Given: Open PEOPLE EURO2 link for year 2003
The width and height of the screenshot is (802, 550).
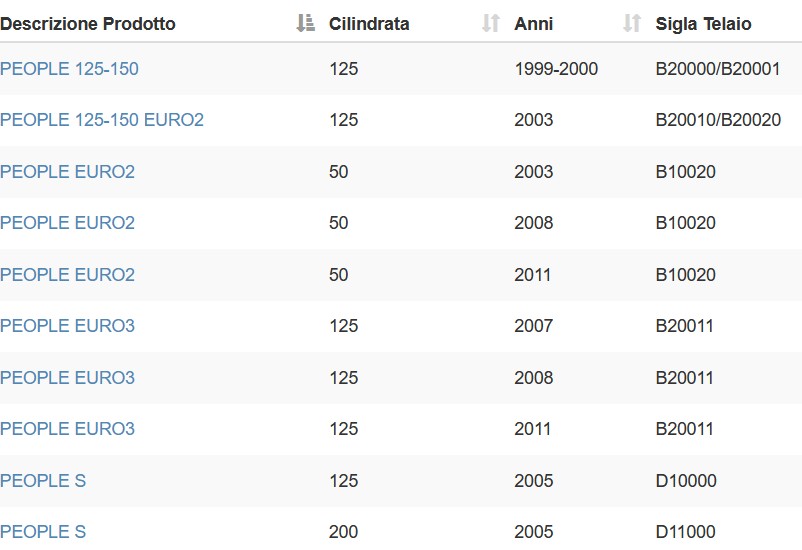Looking at the screenshot, I should click(x=67, y=172).
